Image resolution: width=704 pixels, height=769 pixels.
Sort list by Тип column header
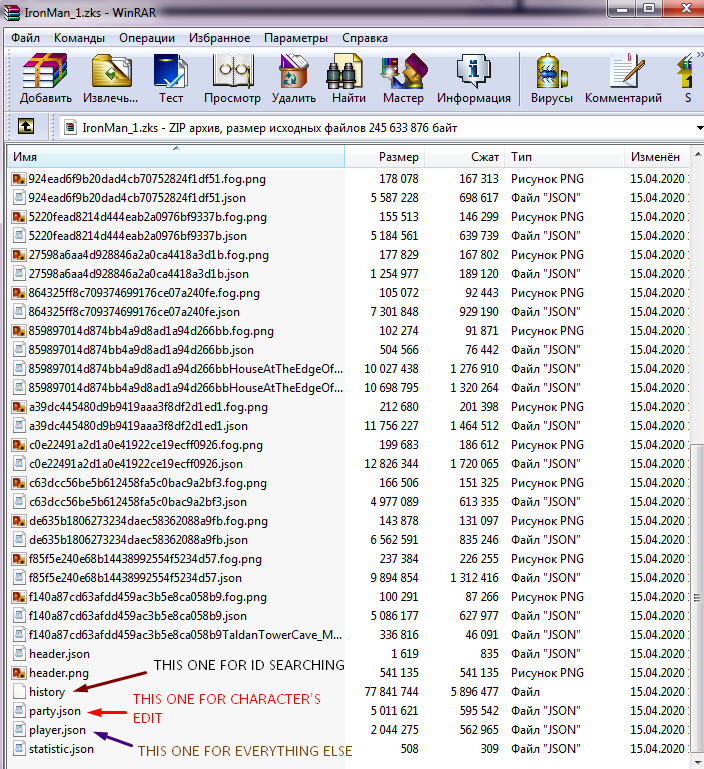point(565,157)
